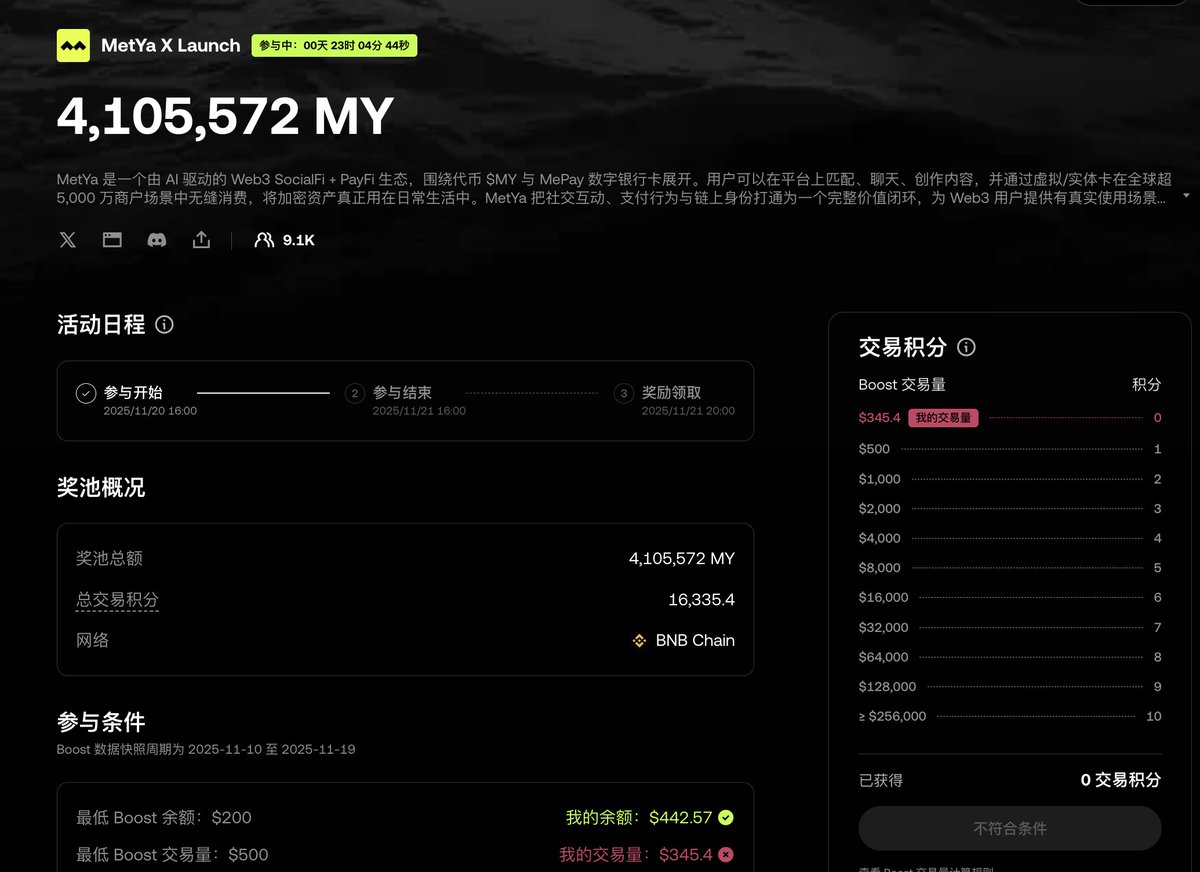Image resolution: width=1200 pixels, height=872 pixels.
Task: Click date 2025/11/21 16:00
Action: point(419,411)
